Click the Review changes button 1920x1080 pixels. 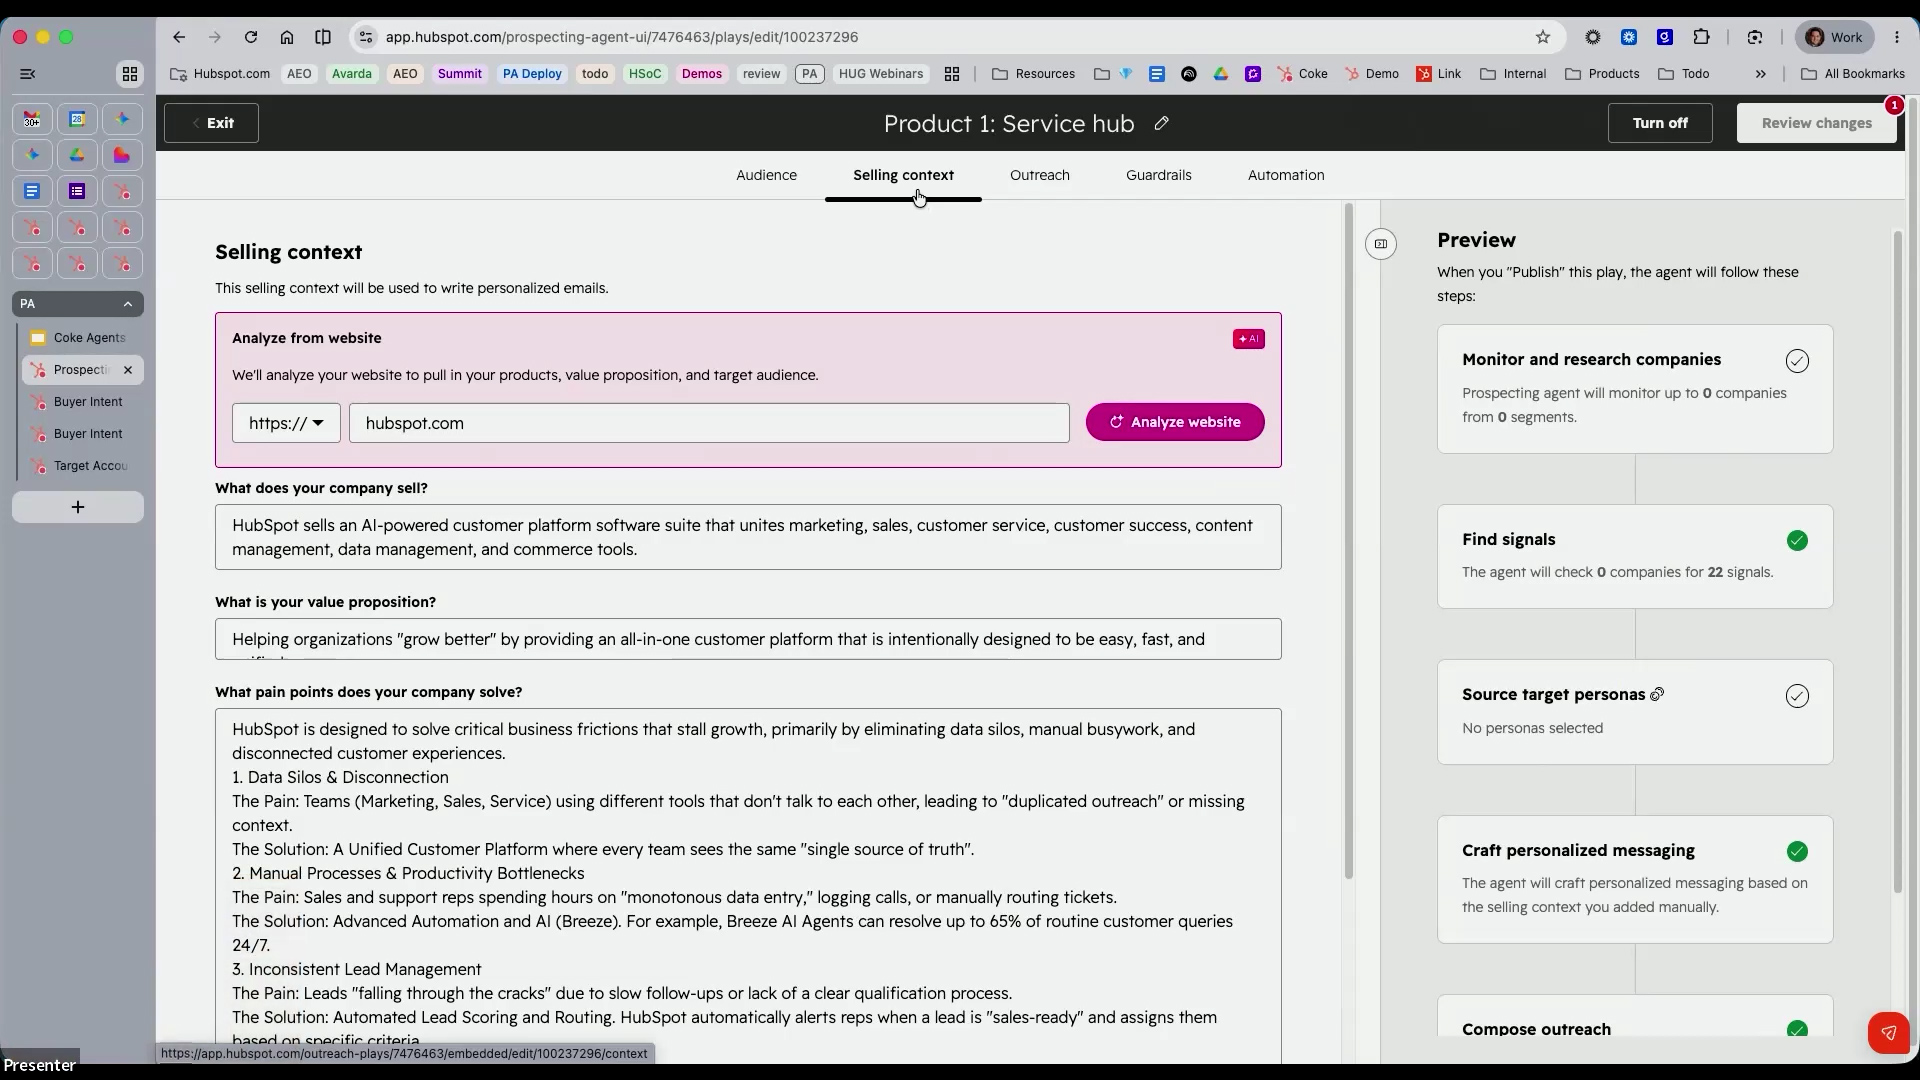(x=1816, y=123)
